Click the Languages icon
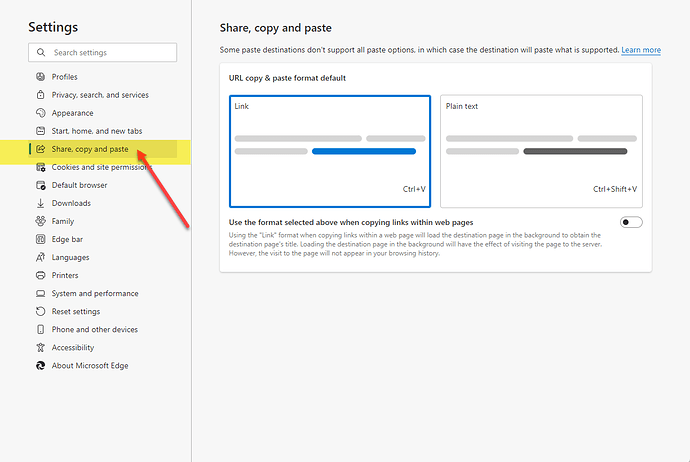Image resolution: width=690 pixels, height=462 pixels. click(x=40, y=257)
